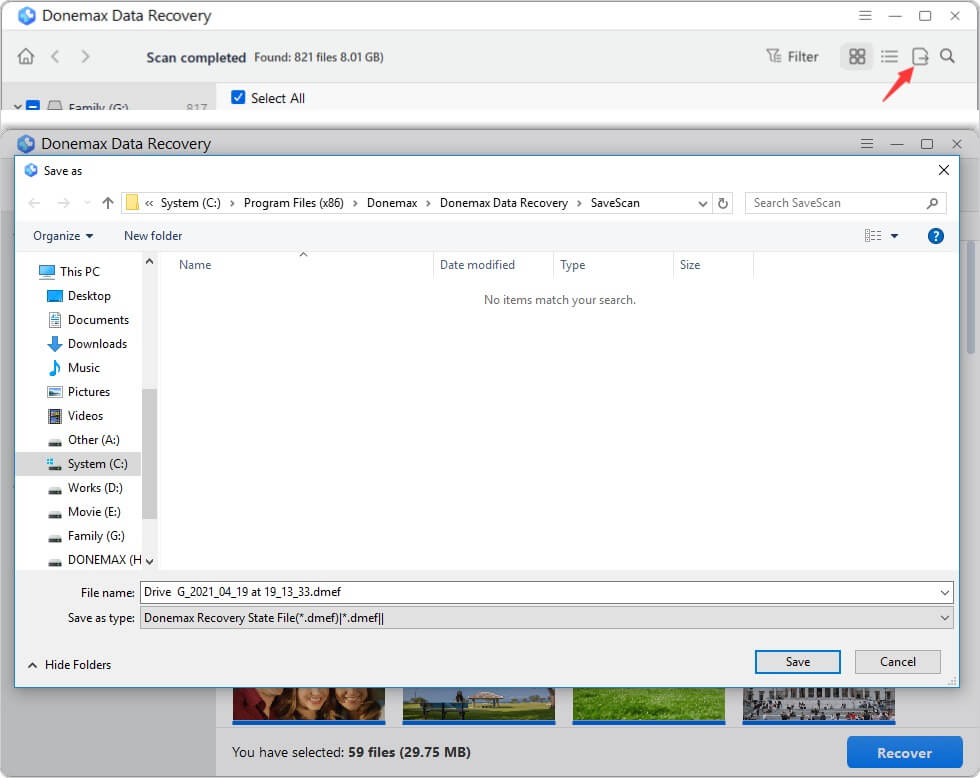The width and height of the screenshot is (980, 778).
Task: Refresh the SaveScan folder listing
Action: coord(724,203)
